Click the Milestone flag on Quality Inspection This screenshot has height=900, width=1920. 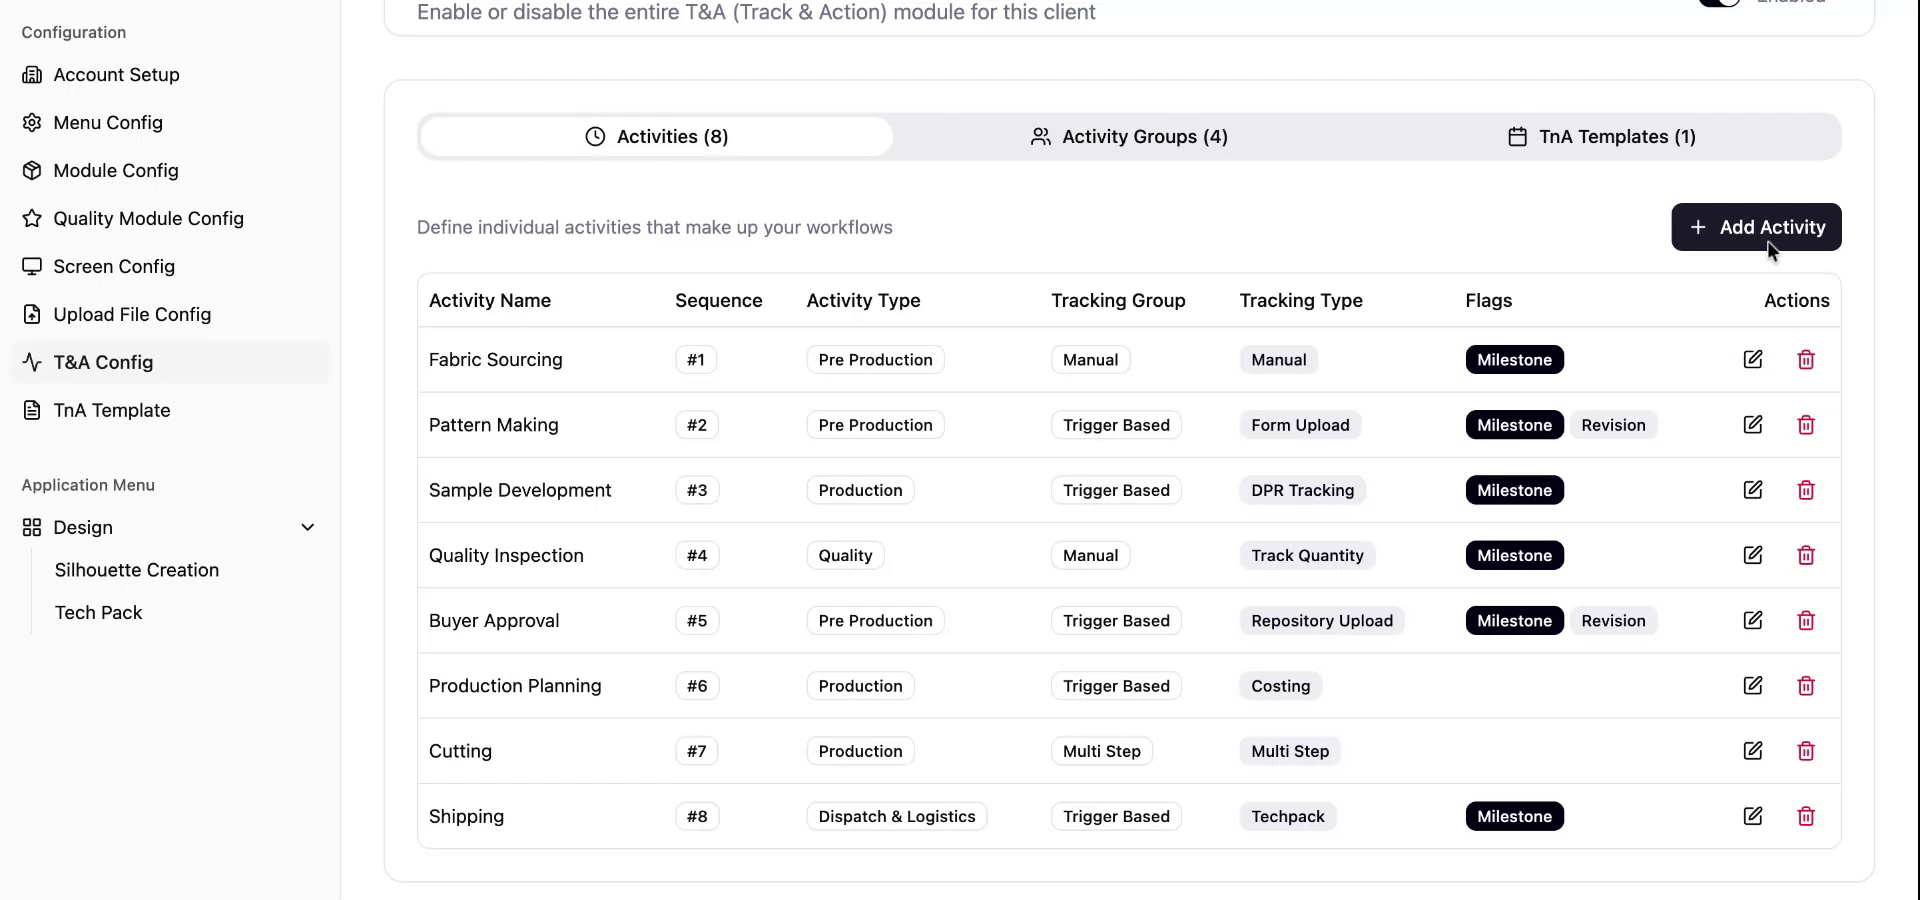point(1514,555)
